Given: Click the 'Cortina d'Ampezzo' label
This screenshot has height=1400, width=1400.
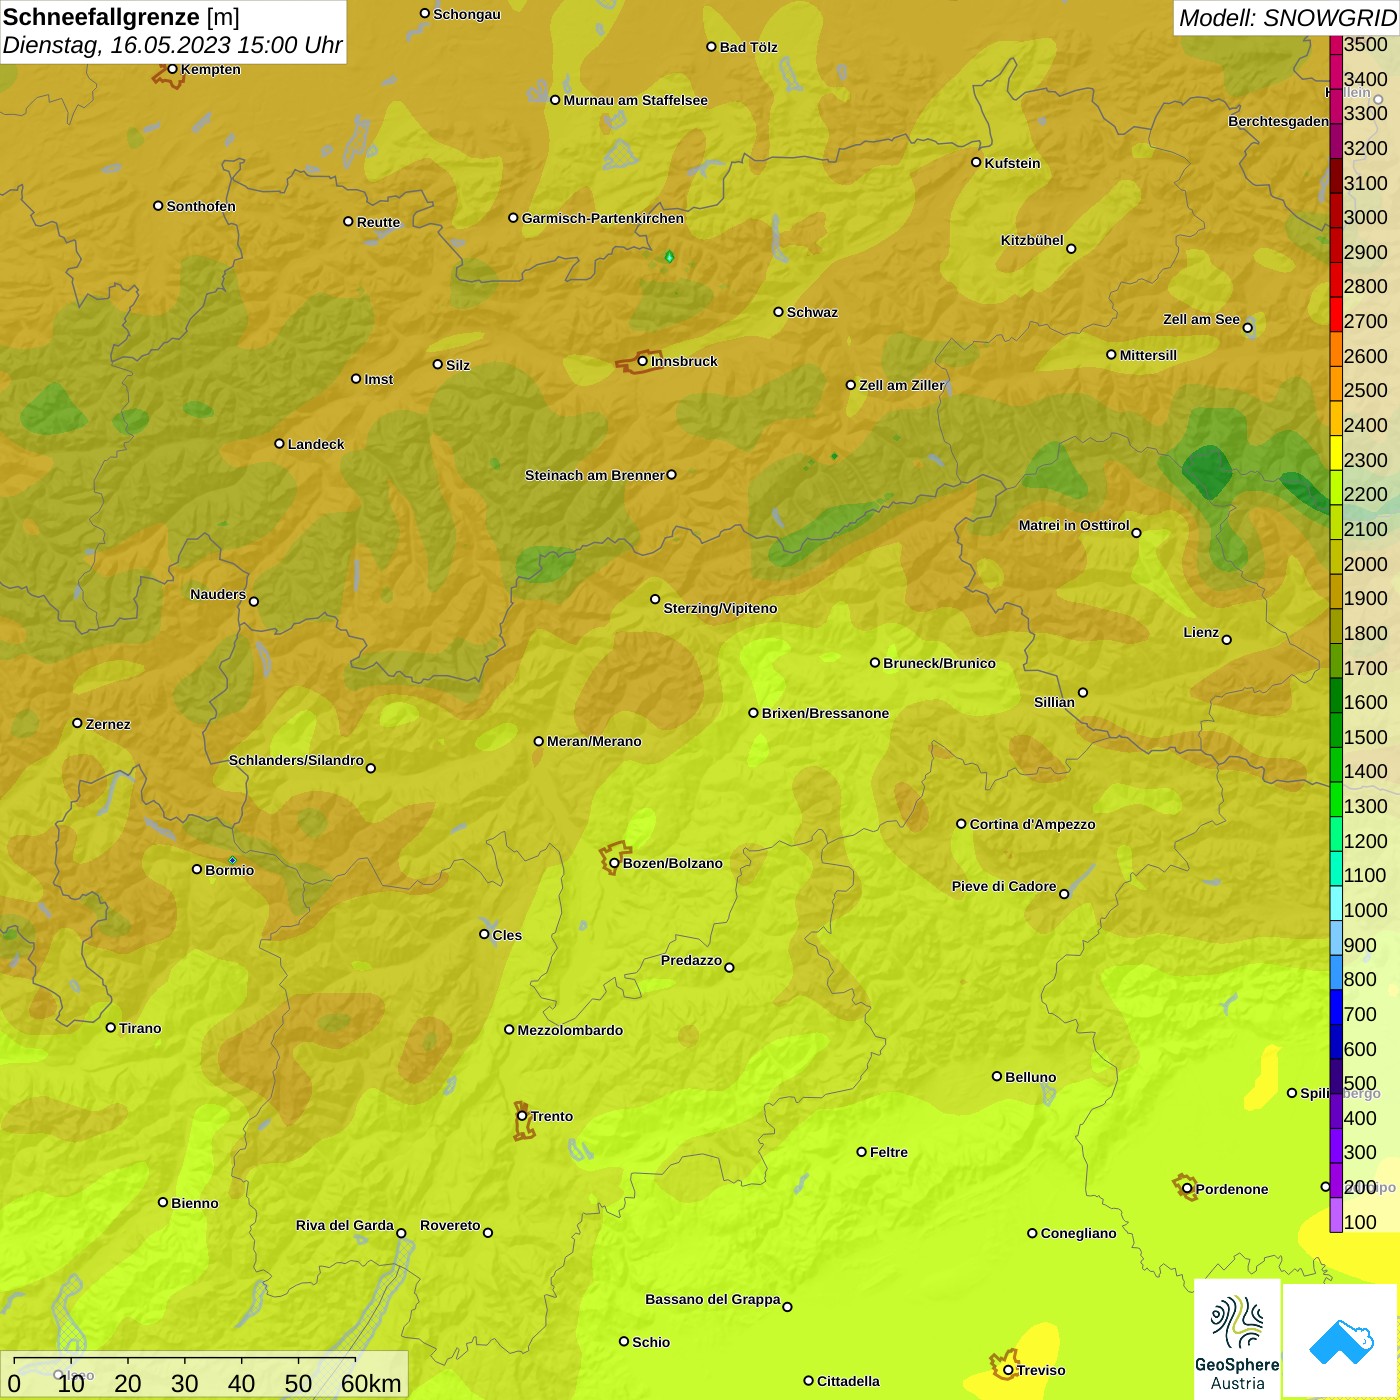Looking at the screenshot, I should 1033,824.
